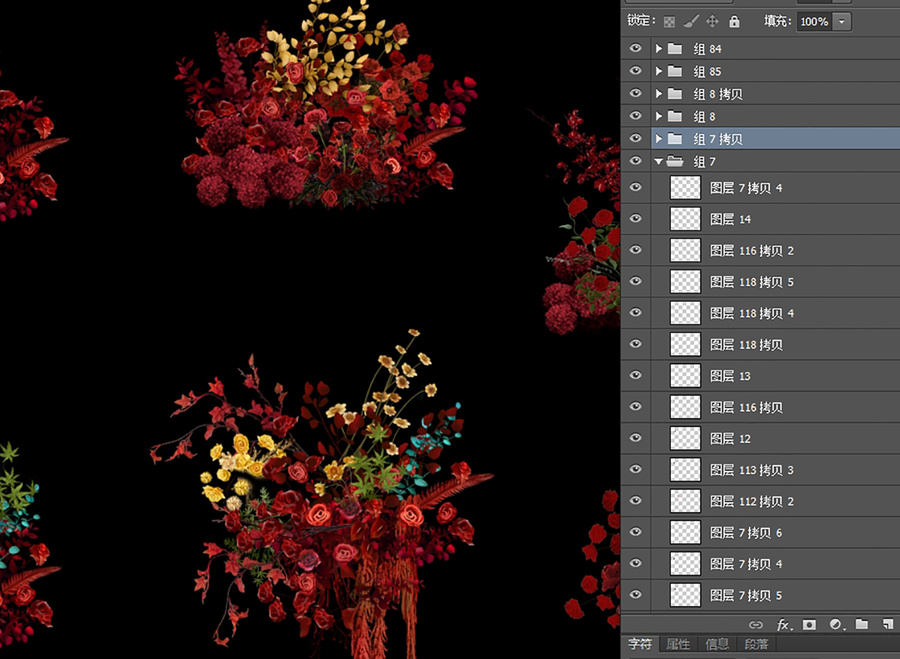Hide the selected 组 7 拷贝 group
Screen dimensions: 900x659
[x=635, y=138]
